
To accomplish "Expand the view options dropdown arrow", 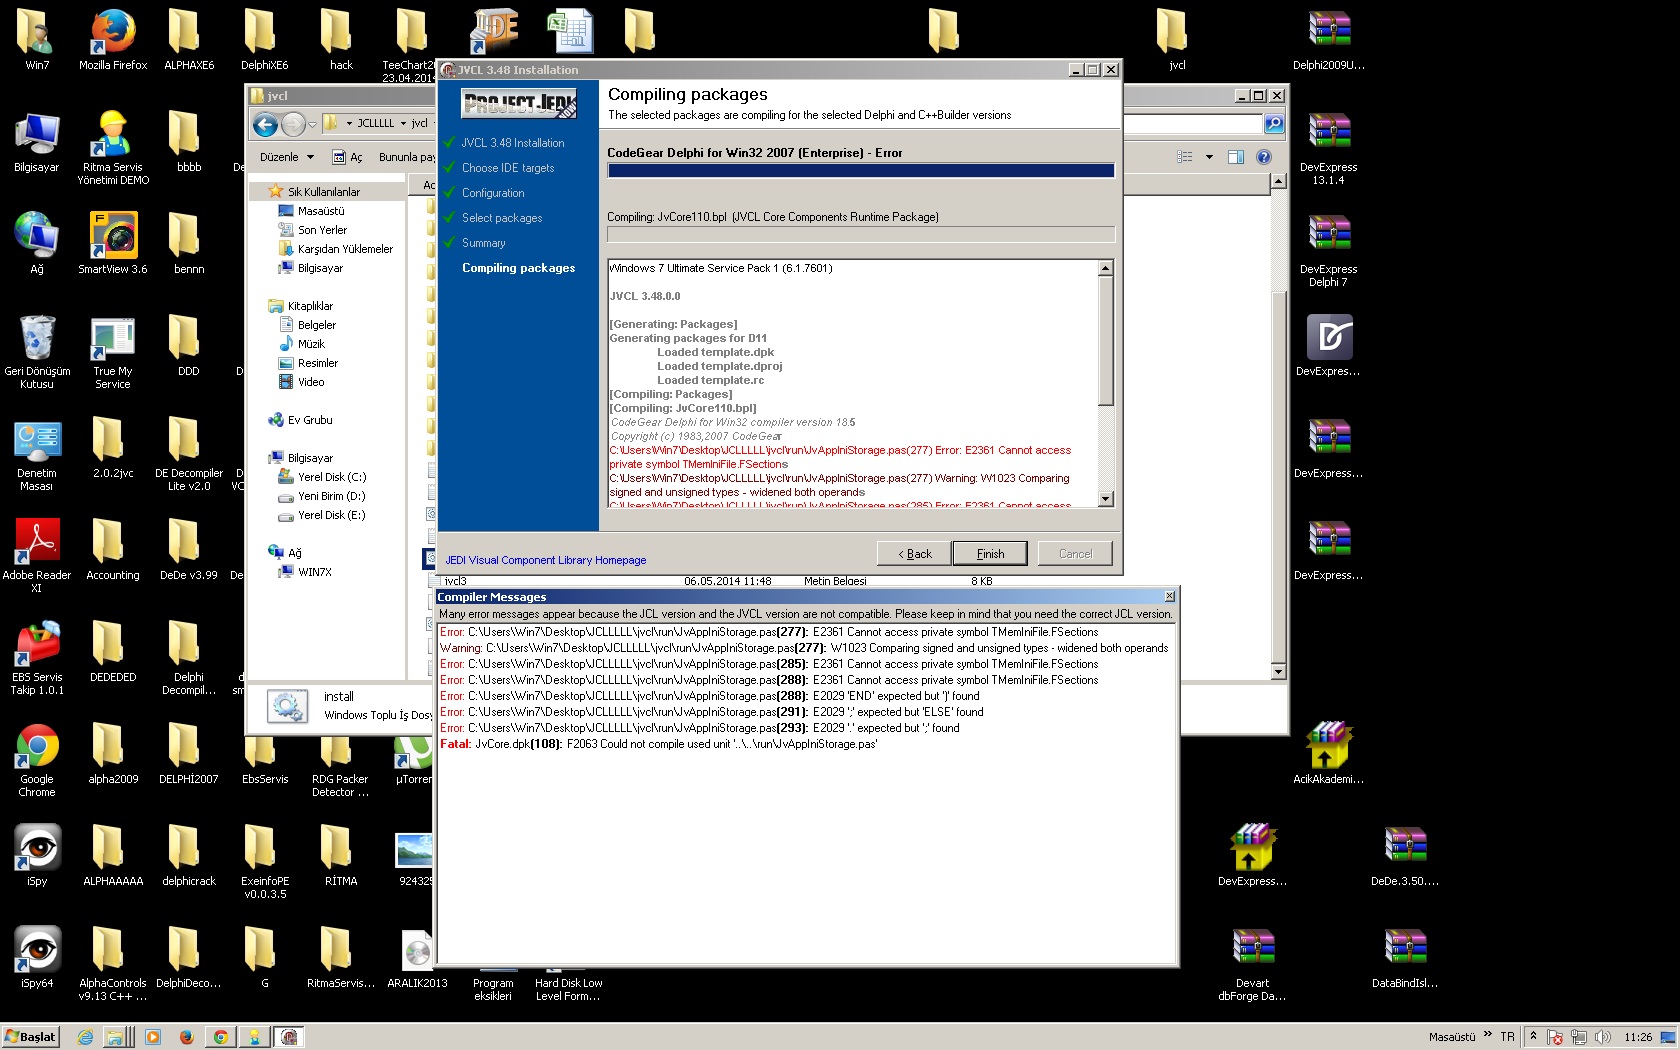I will [x=1209, y=157].
